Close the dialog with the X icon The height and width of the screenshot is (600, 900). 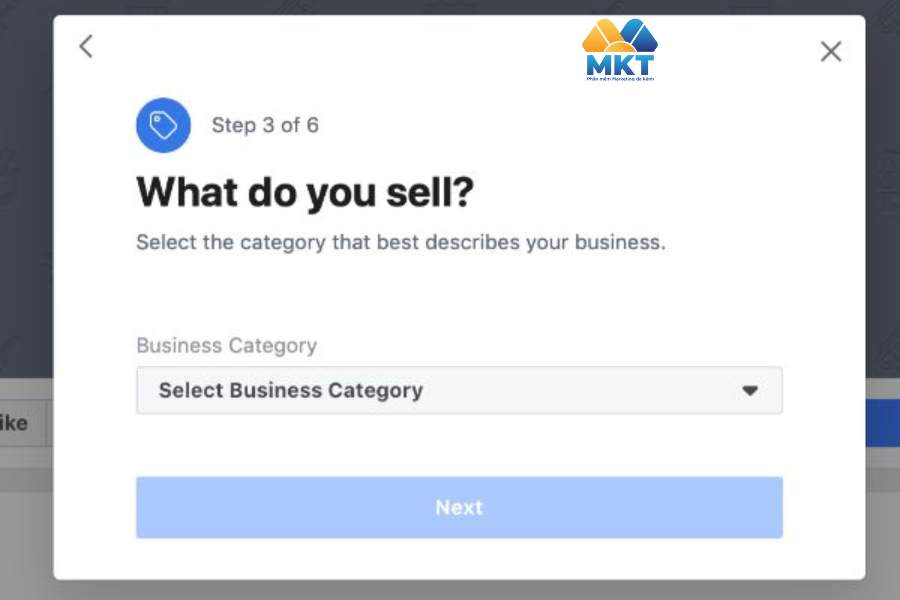[x=830, y=51]
